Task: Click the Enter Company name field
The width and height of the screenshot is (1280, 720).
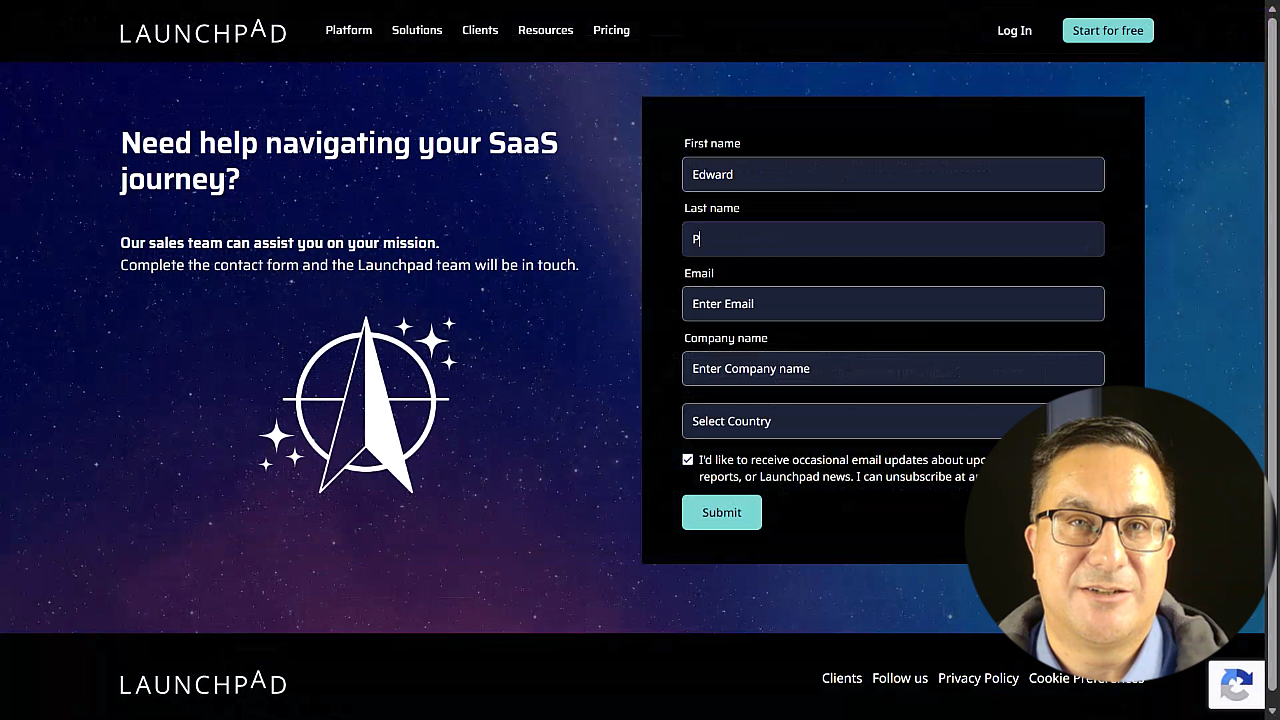Action: coord(893,369)
